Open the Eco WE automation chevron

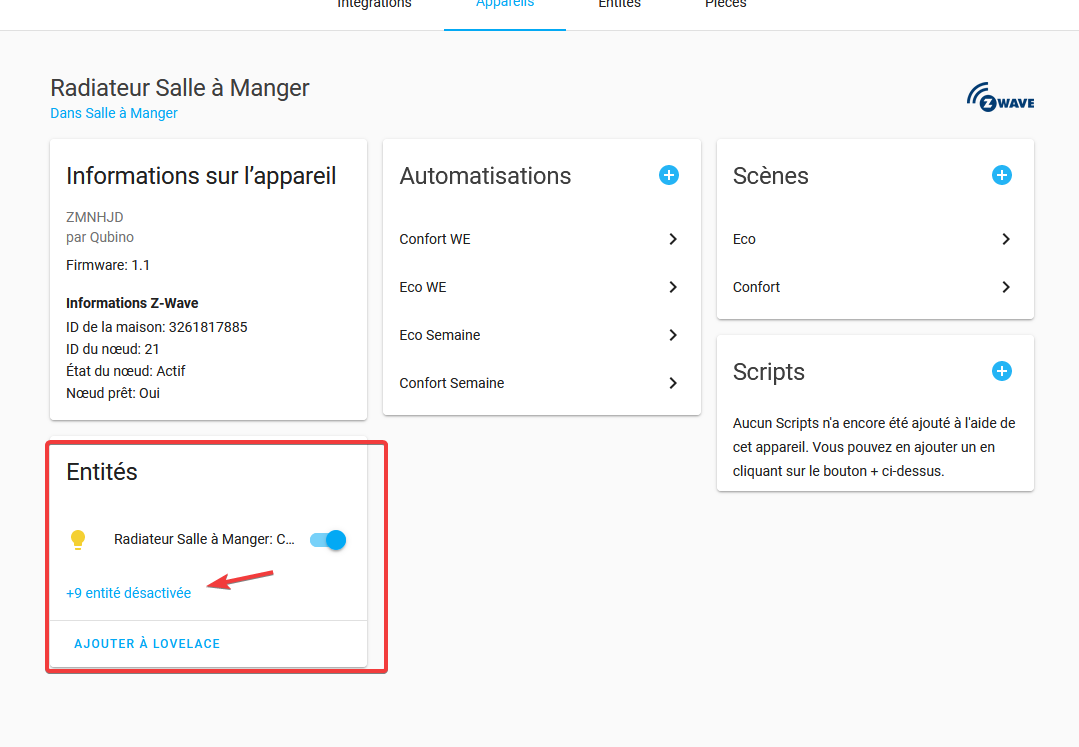pos(673,288)
